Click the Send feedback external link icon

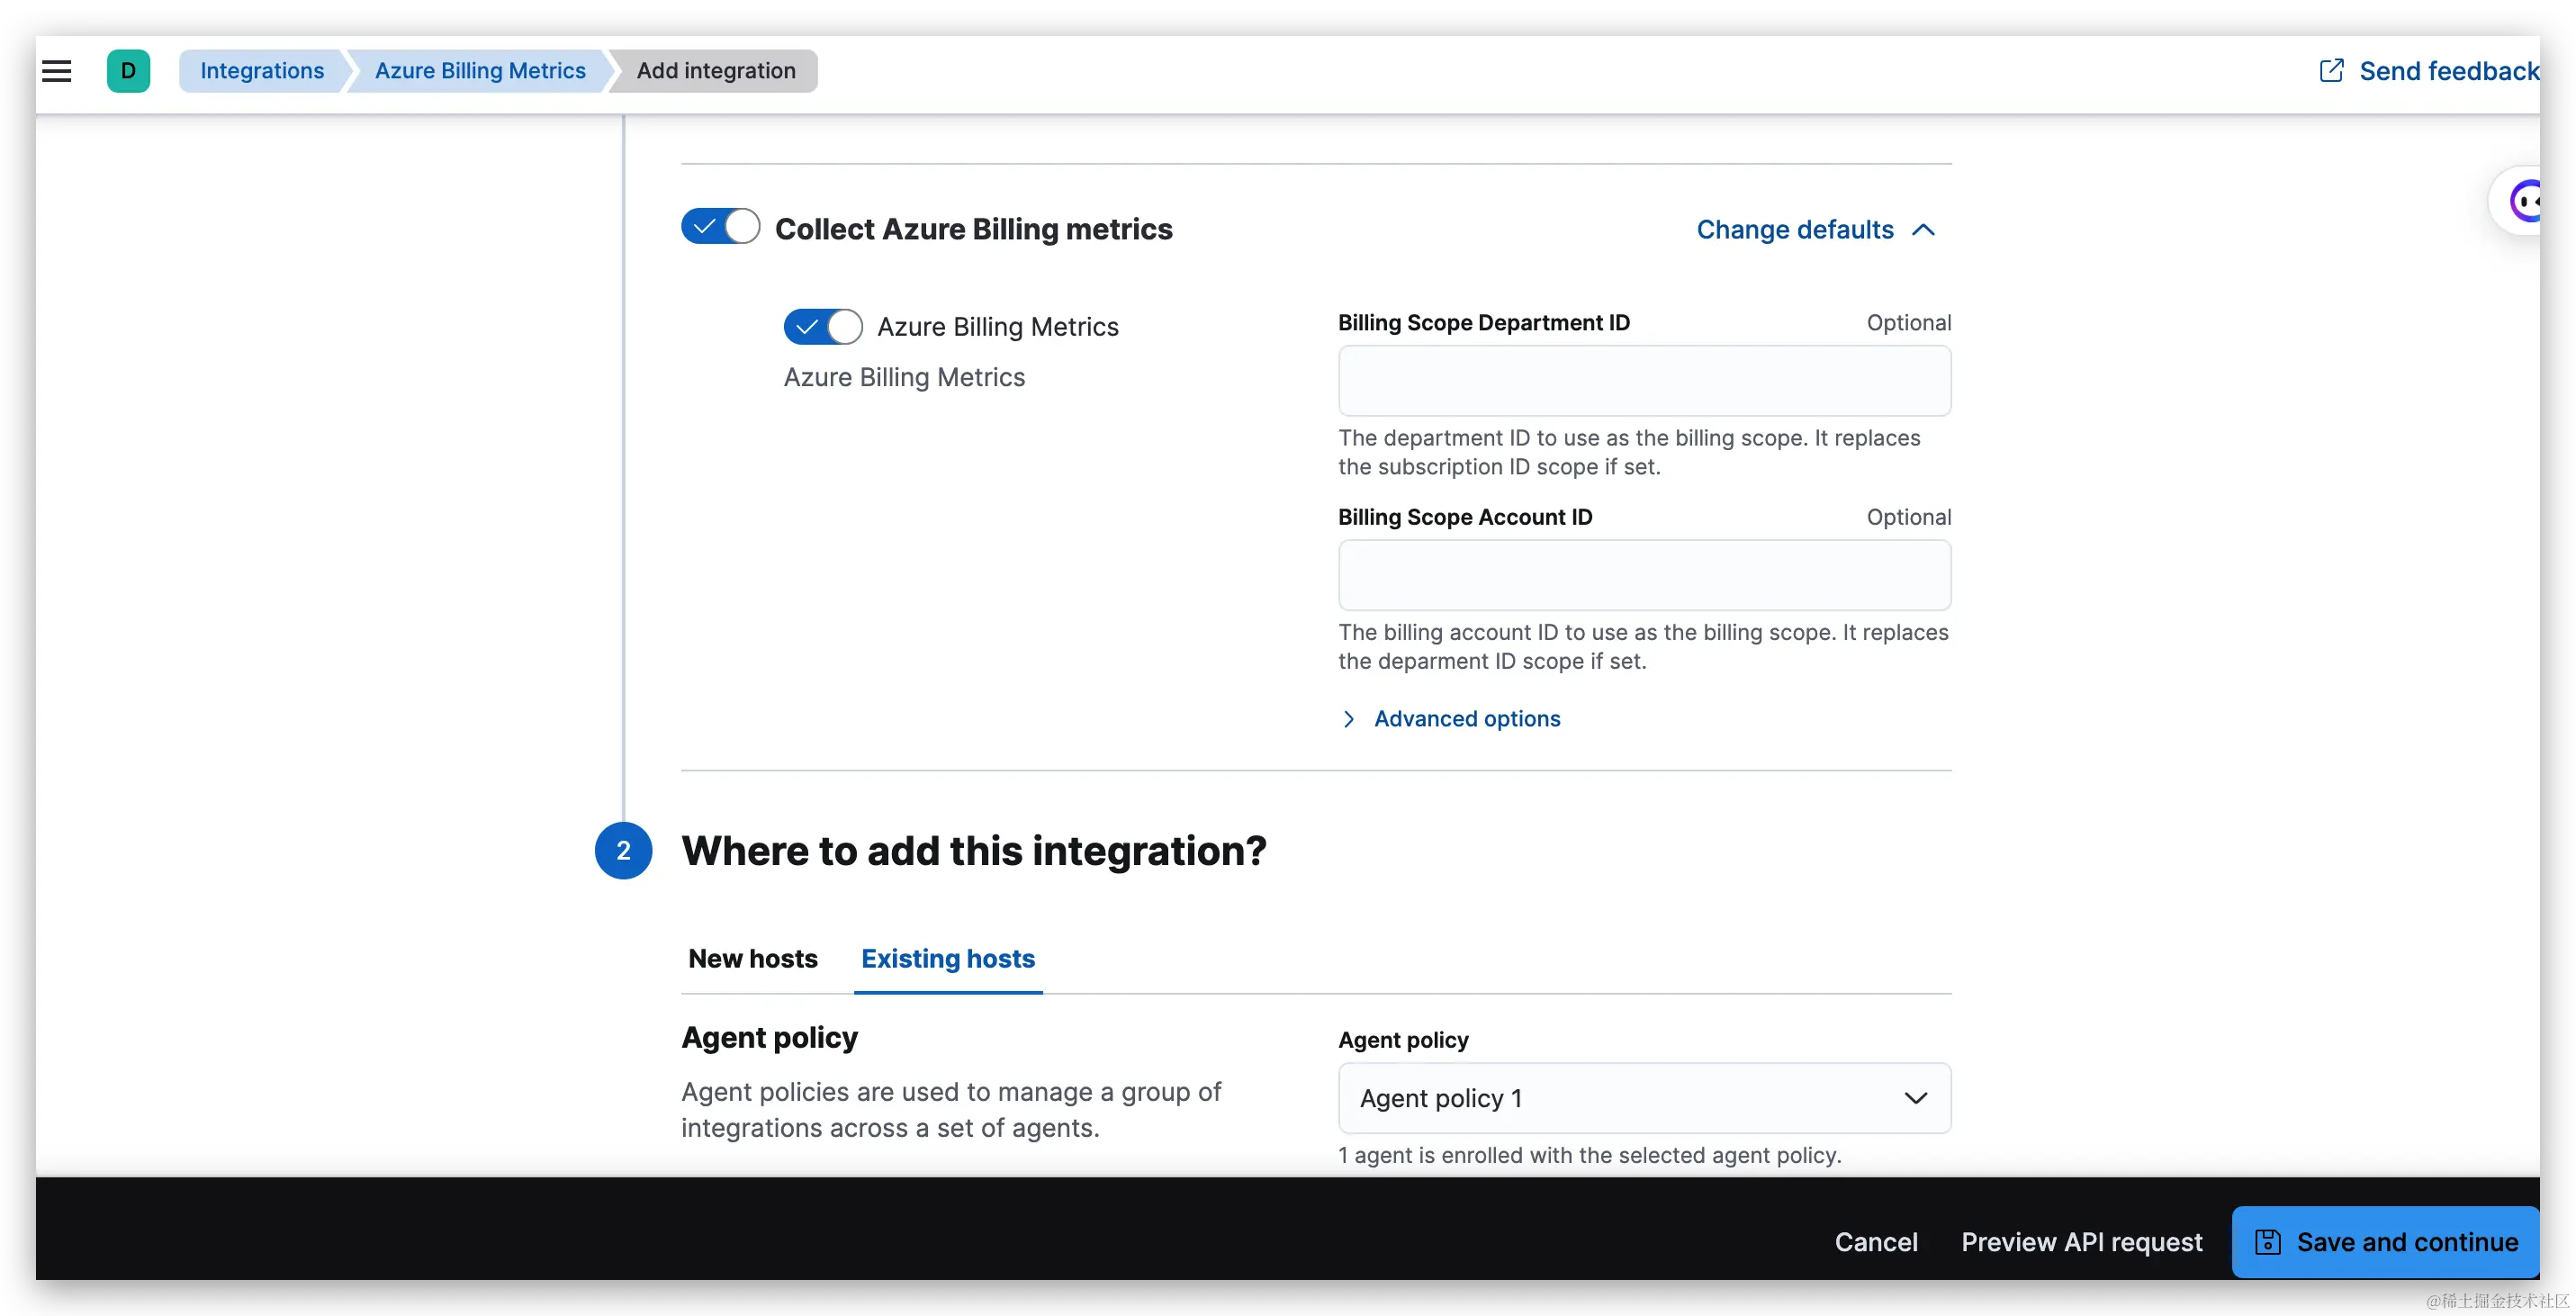(2331, 71)
